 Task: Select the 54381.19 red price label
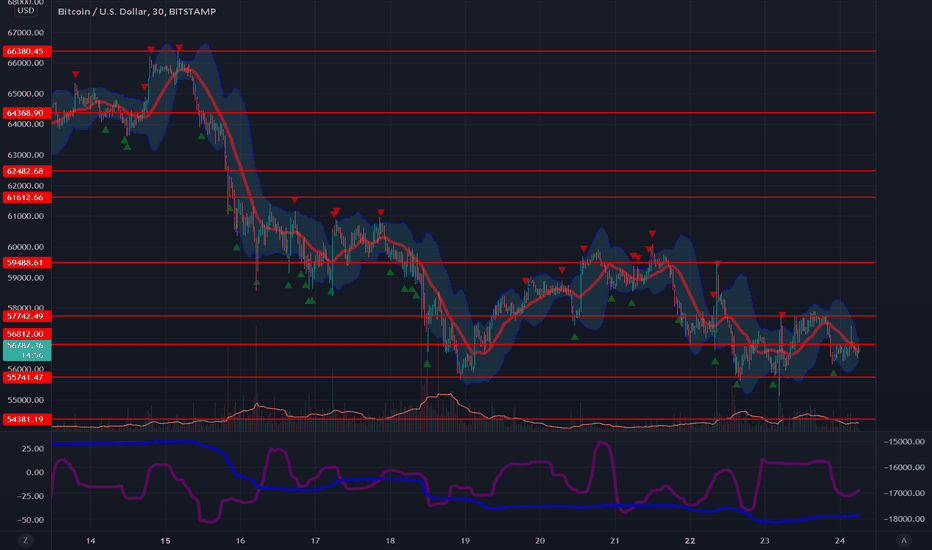(x=27, y=420)
